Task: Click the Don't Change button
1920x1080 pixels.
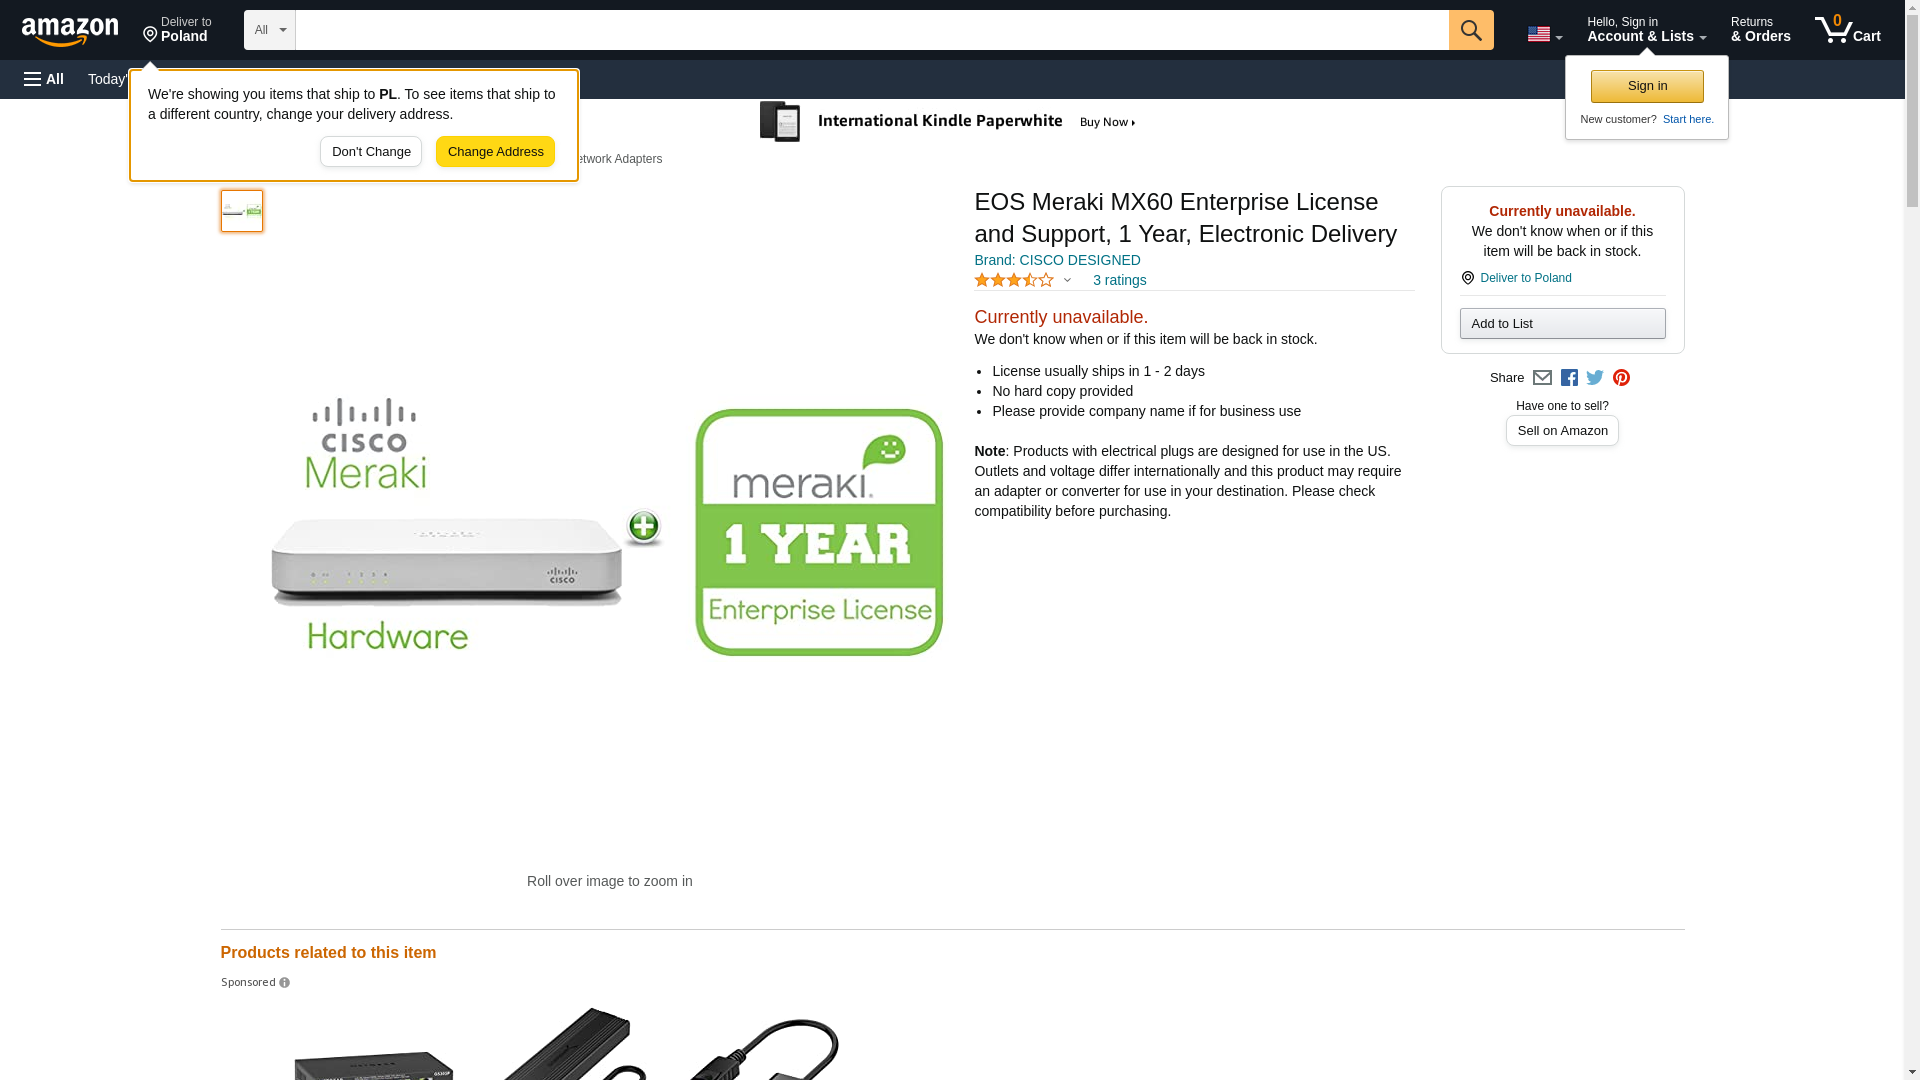Action: tap(371, 152)
